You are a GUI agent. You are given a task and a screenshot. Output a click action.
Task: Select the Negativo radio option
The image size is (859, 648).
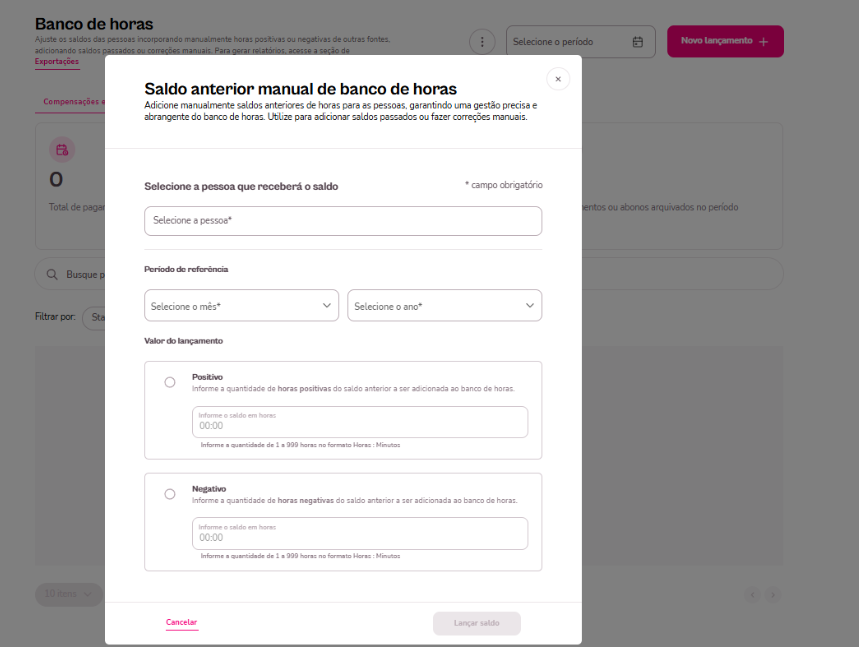pos(170,494)
